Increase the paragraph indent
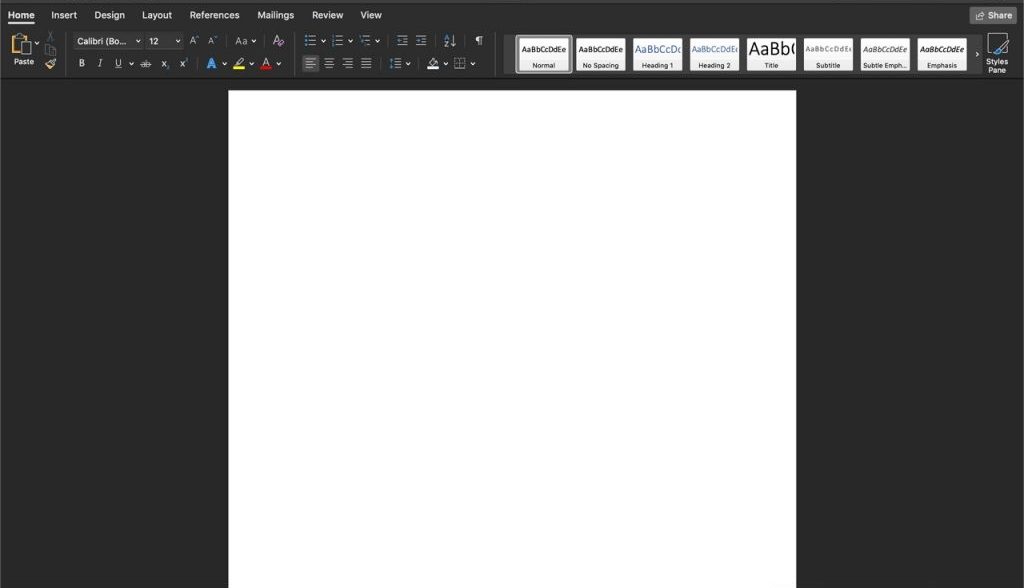1024x588 pixels. coord(421,41)
